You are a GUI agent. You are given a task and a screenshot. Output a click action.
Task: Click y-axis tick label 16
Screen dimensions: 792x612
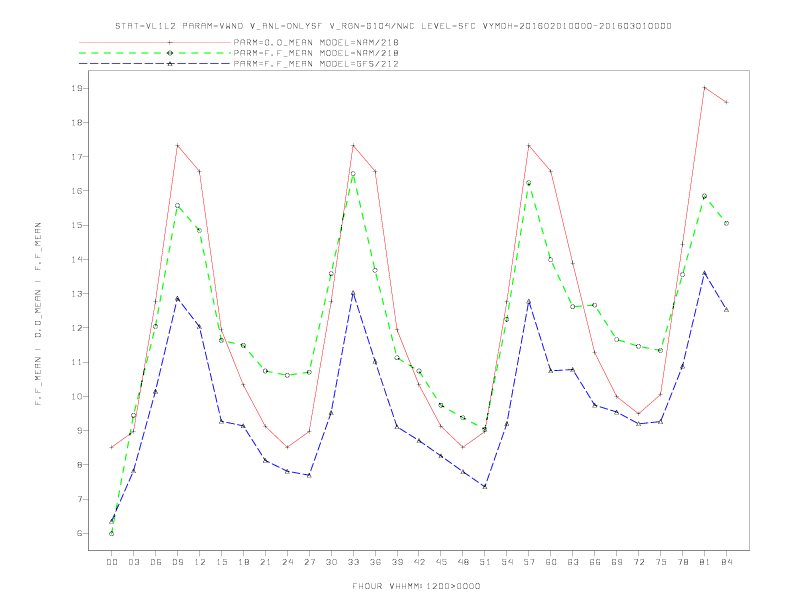point(77,191)
